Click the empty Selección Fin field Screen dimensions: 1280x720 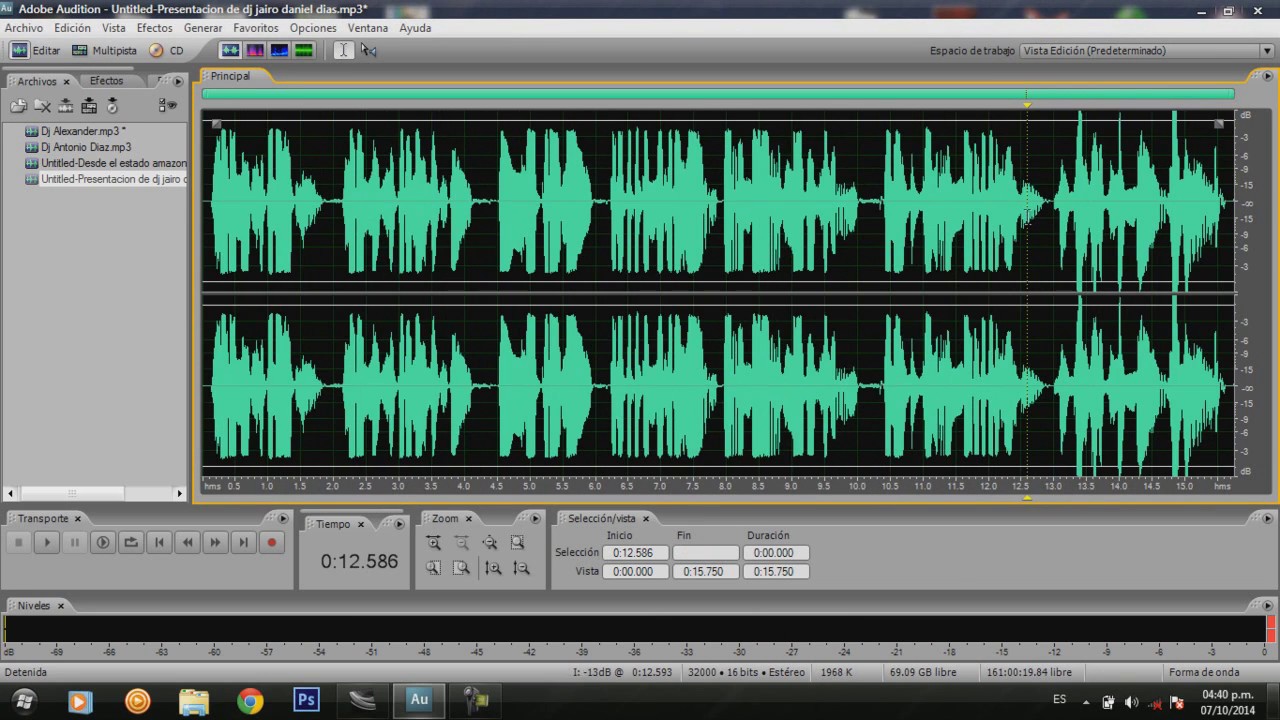706,553
